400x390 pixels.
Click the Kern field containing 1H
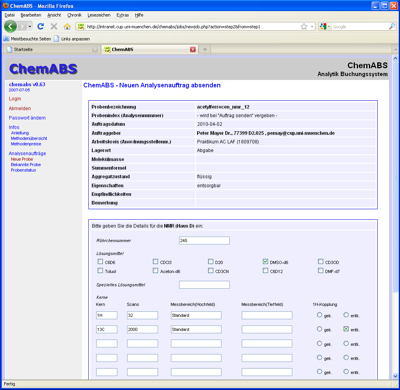pos(107,315)
